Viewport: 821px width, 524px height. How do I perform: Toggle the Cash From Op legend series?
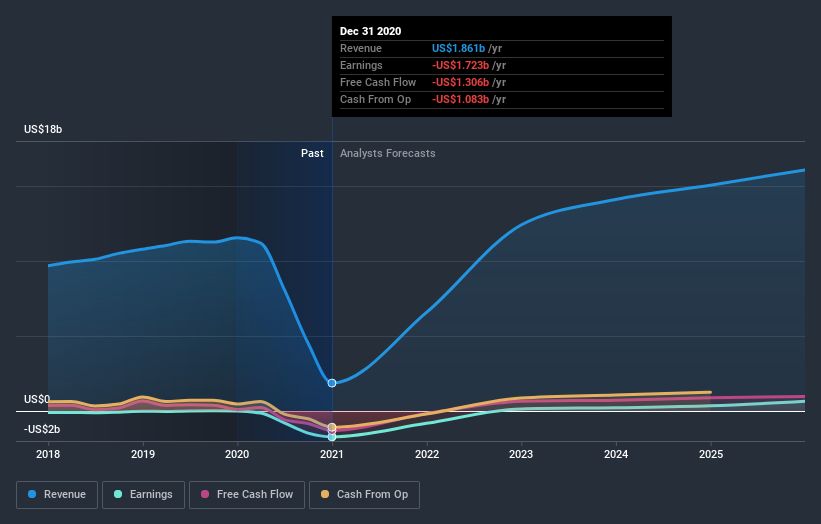click(364, 495)
